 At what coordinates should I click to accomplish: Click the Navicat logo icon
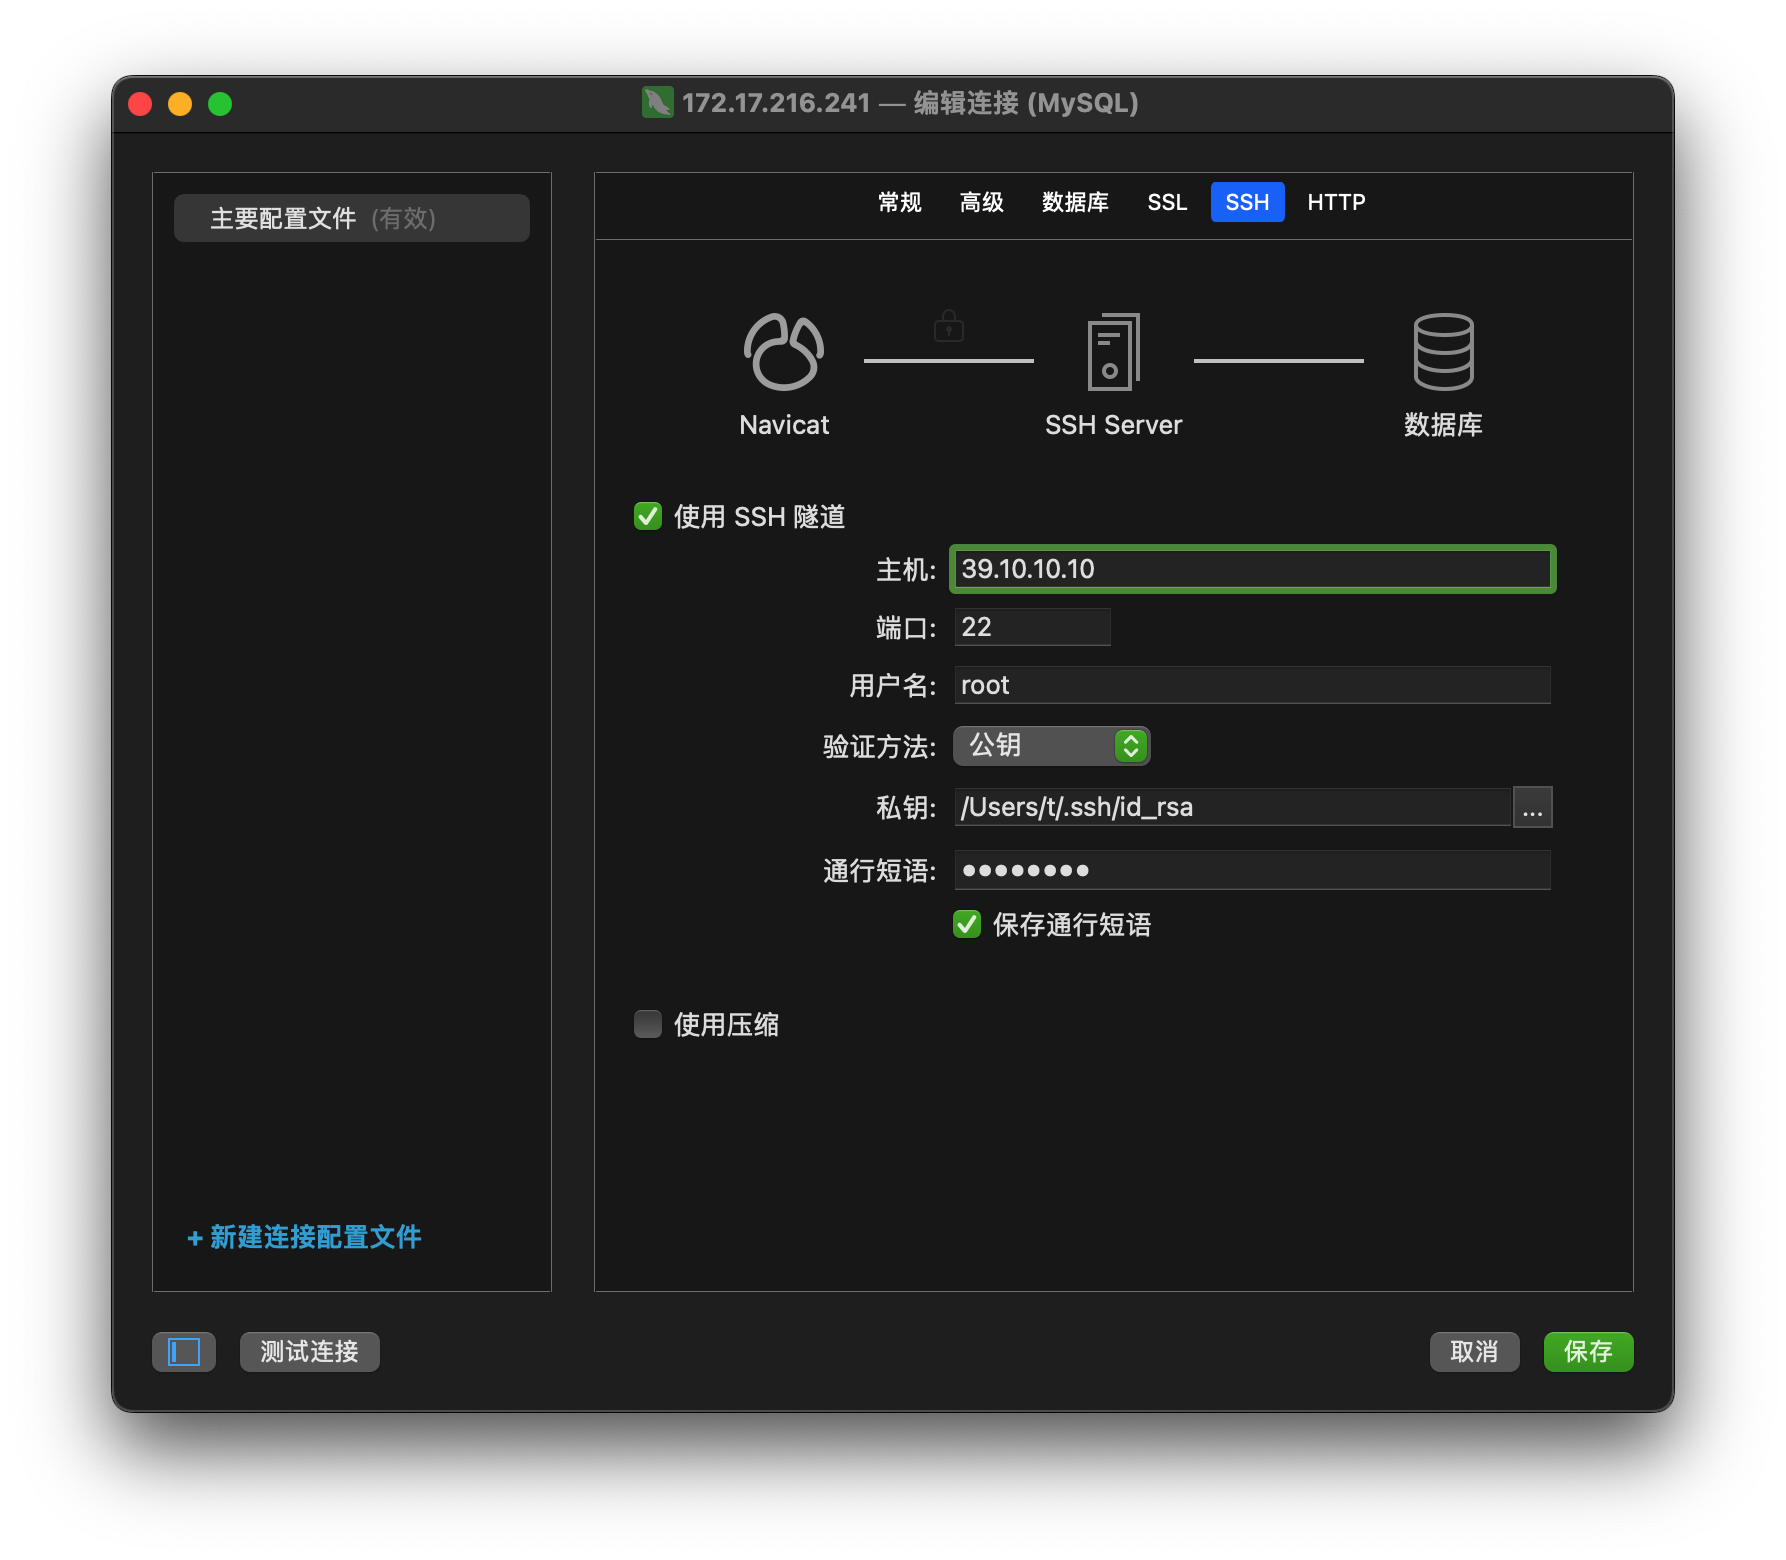click(x=784, y=352)
